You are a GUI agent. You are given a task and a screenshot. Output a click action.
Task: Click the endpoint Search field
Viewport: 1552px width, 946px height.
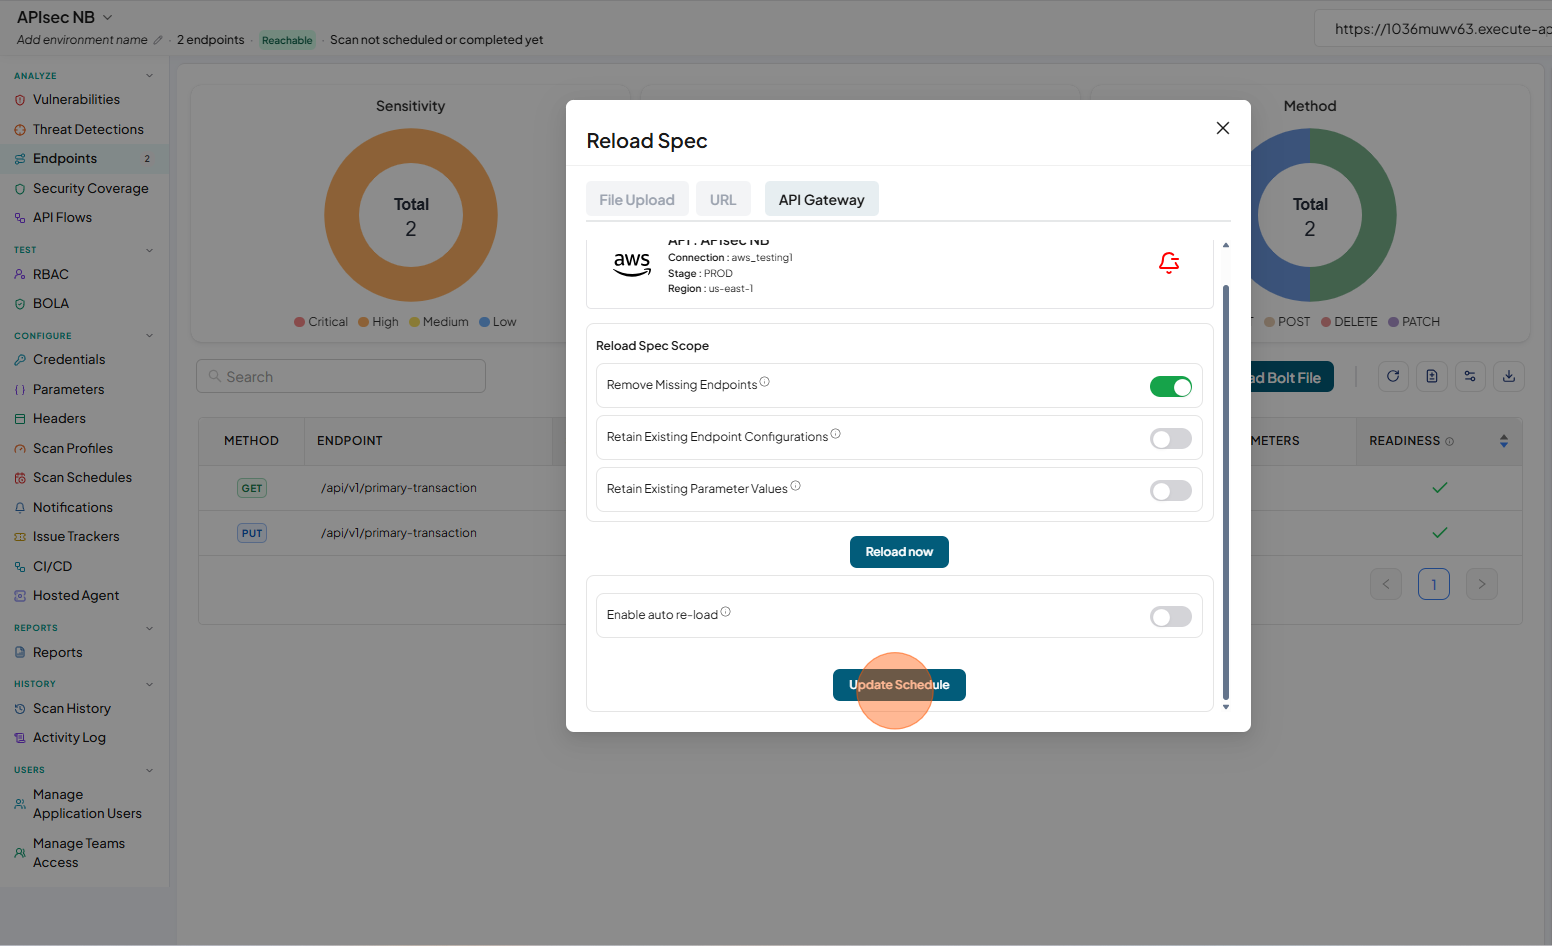click(x=341, y=376)
